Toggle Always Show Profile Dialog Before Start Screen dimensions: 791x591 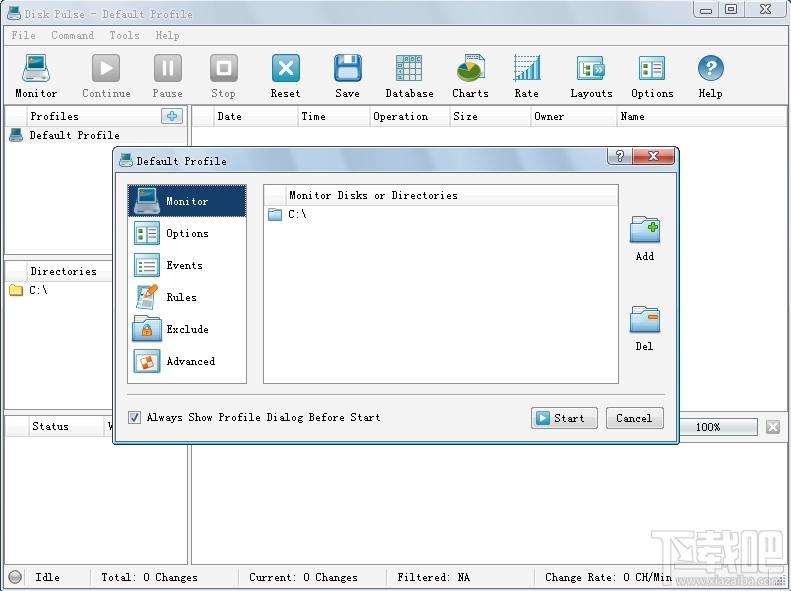pyautogui.click(x=134, y=418)
